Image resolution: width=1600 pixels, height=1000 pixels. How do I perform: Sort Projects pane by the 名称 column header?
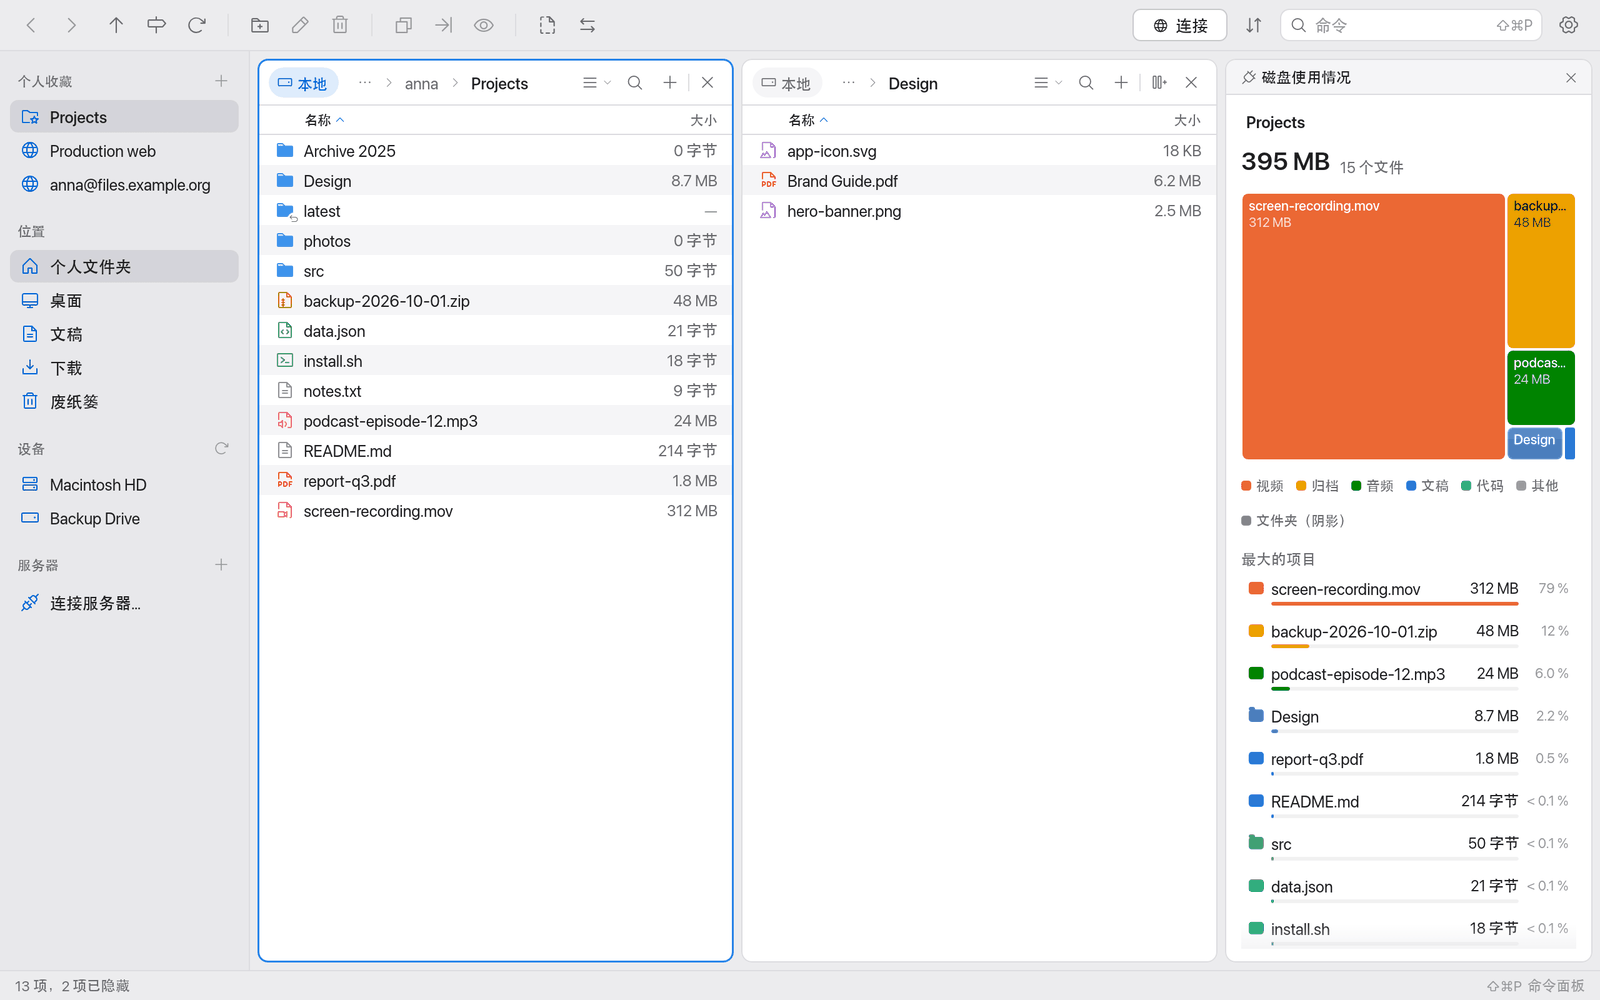[324, 120]
